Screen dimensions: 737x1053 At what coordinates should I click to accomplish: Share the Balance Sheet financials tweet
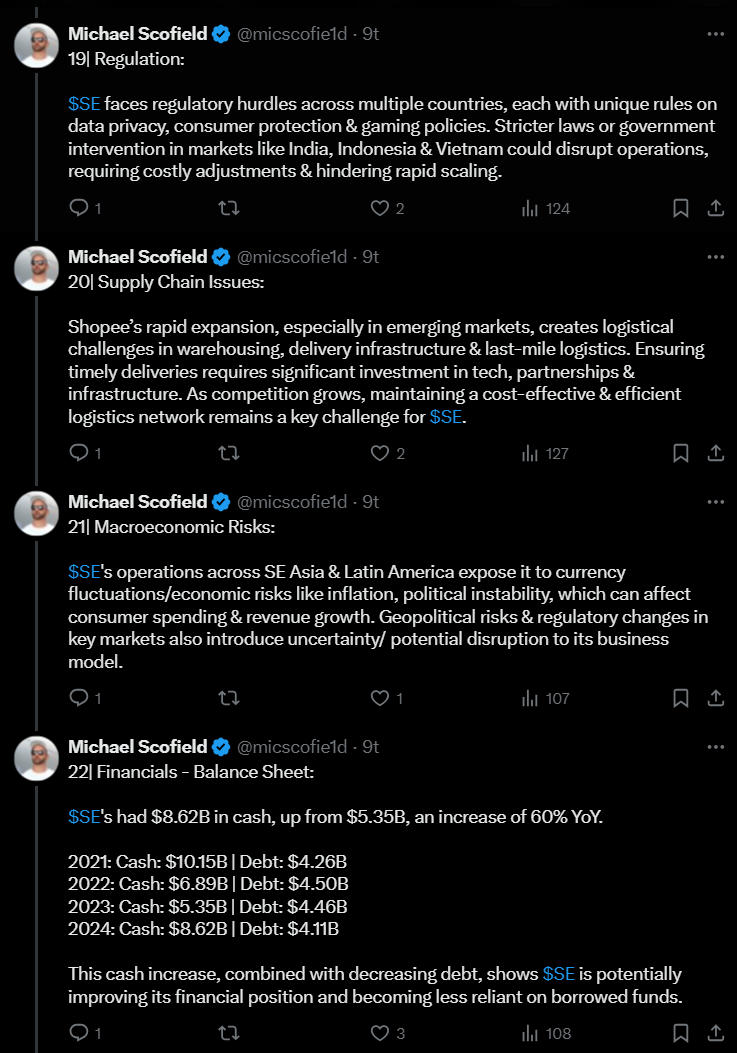[x=716, y=1032]
